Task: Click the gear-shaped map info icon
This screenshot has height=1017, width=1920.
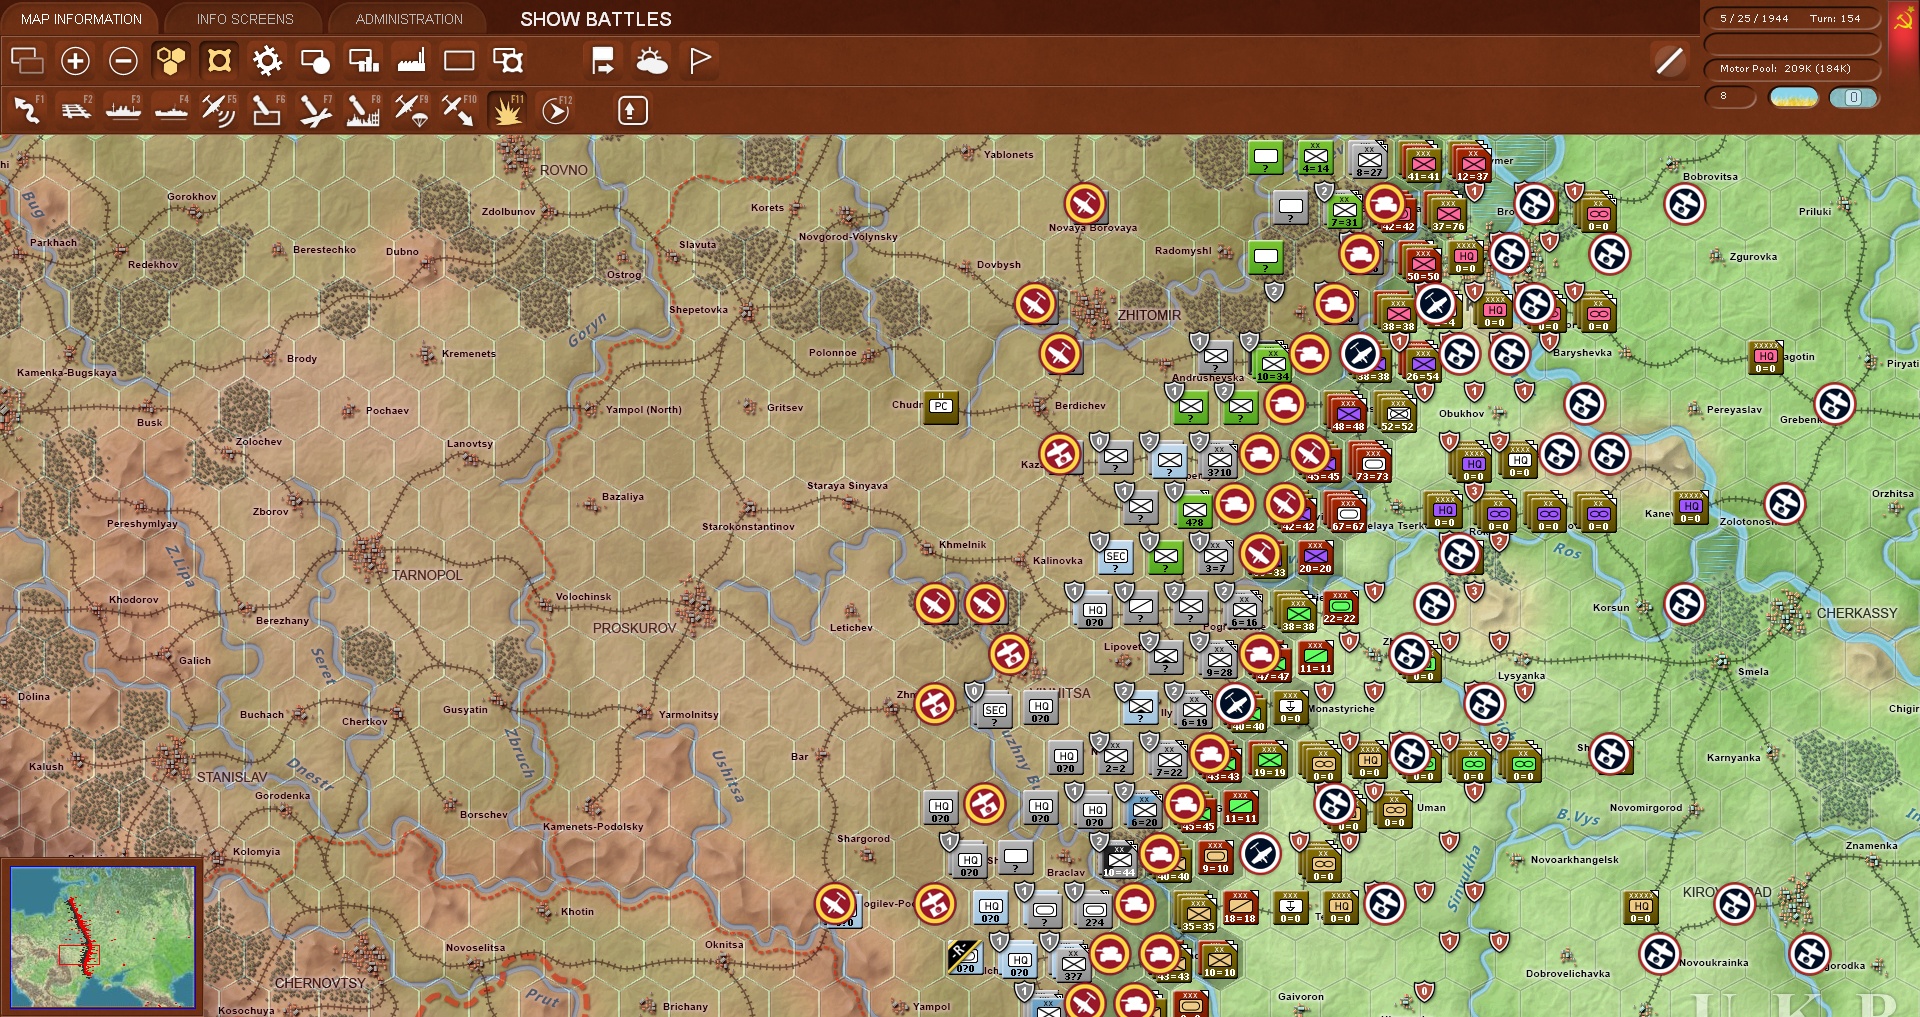Action: pyautogui.click(x=267, y=61)
